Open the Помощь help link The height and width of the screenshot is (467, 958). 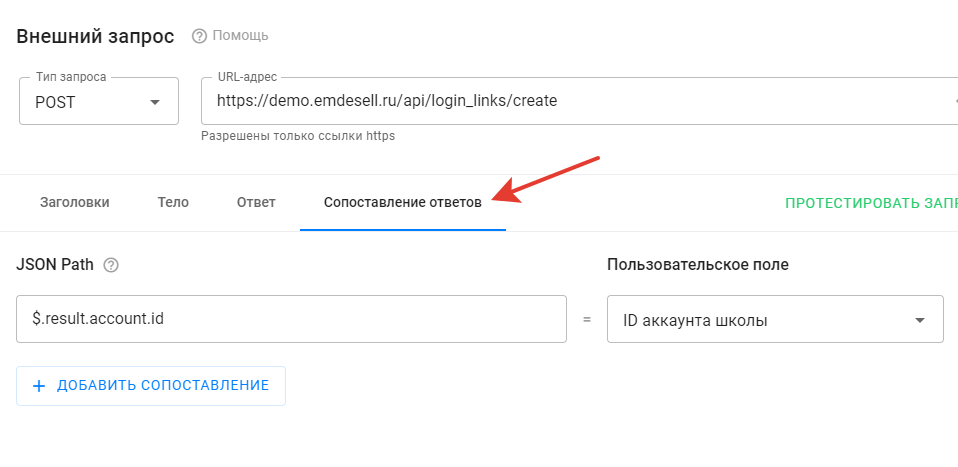tap(240, 36)
